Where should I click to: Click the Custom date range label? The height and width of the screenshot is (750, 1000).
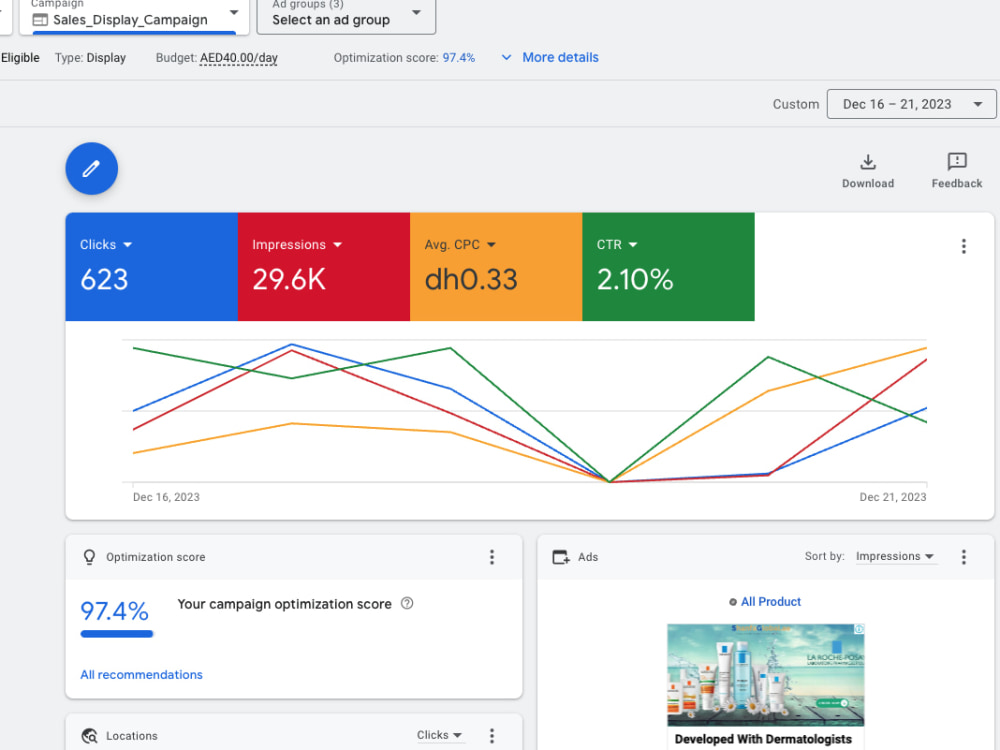pos(796,104)
